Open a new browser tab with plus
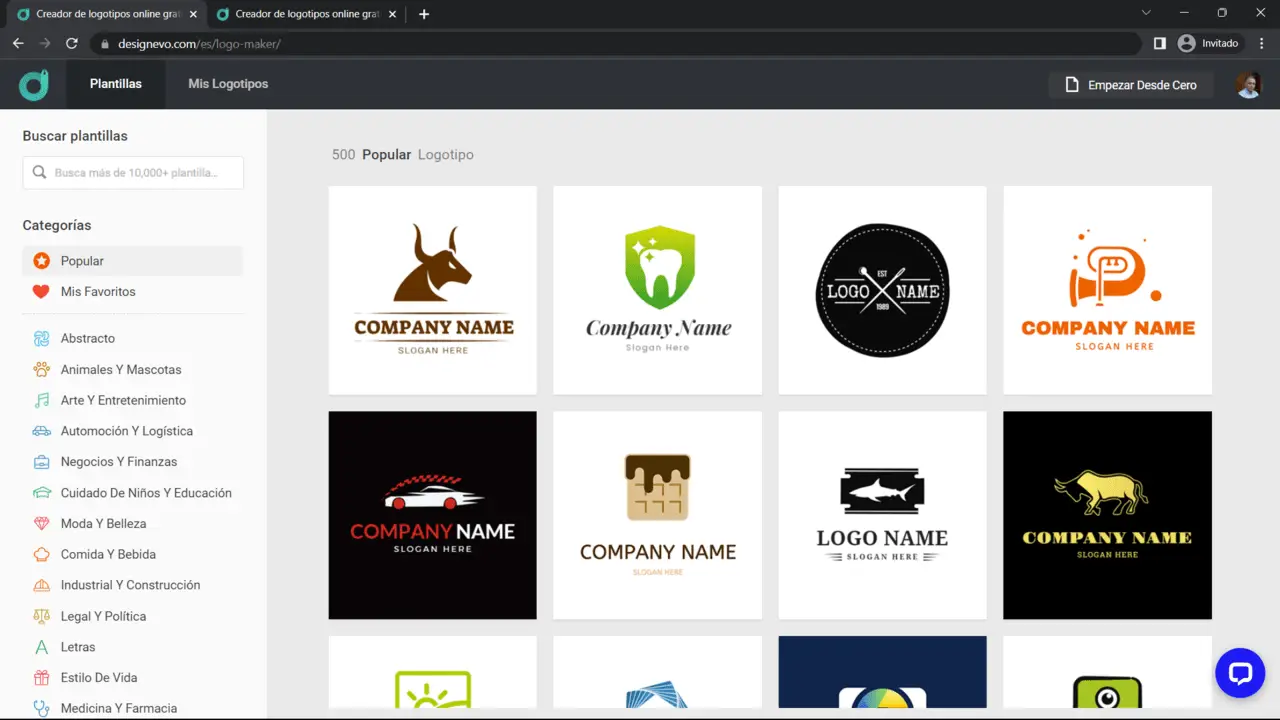Viewport: 1280px width, 720px height. [x=424, y=14]
